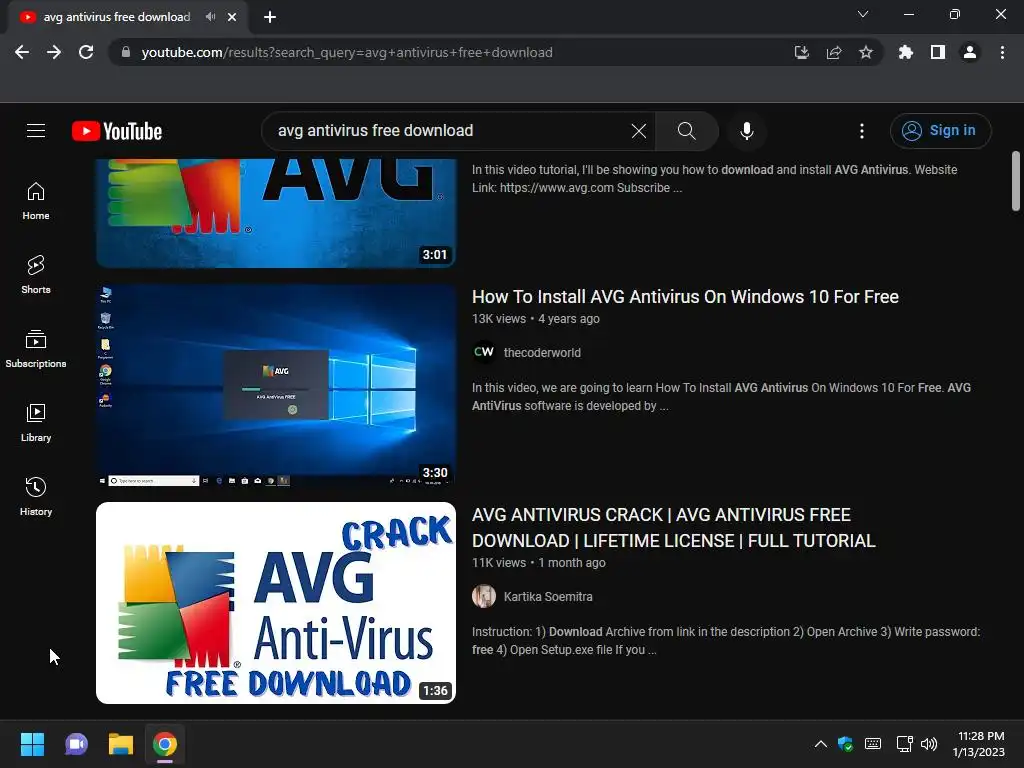The height and width of the screenshot is (768, 1024).
Task: Click the 'Instruction: 1) Download Archive' description
Action: click(x=726, y=641)
